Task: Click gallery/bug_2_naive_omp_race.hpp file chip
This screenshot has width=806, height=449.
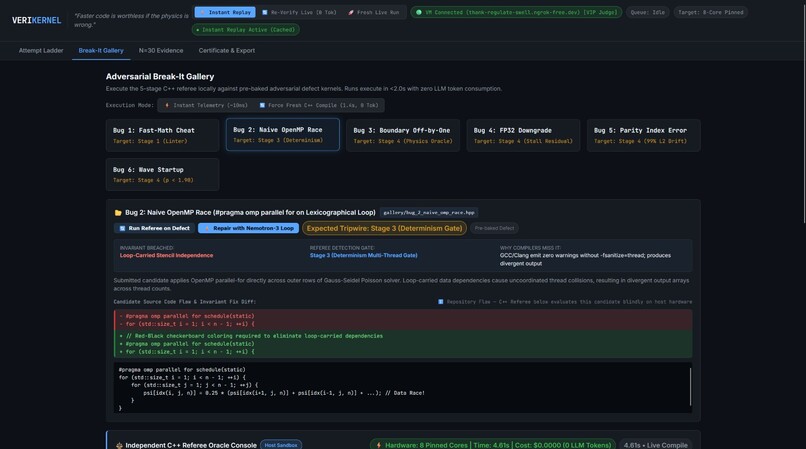Action: (x=429, y=212)
